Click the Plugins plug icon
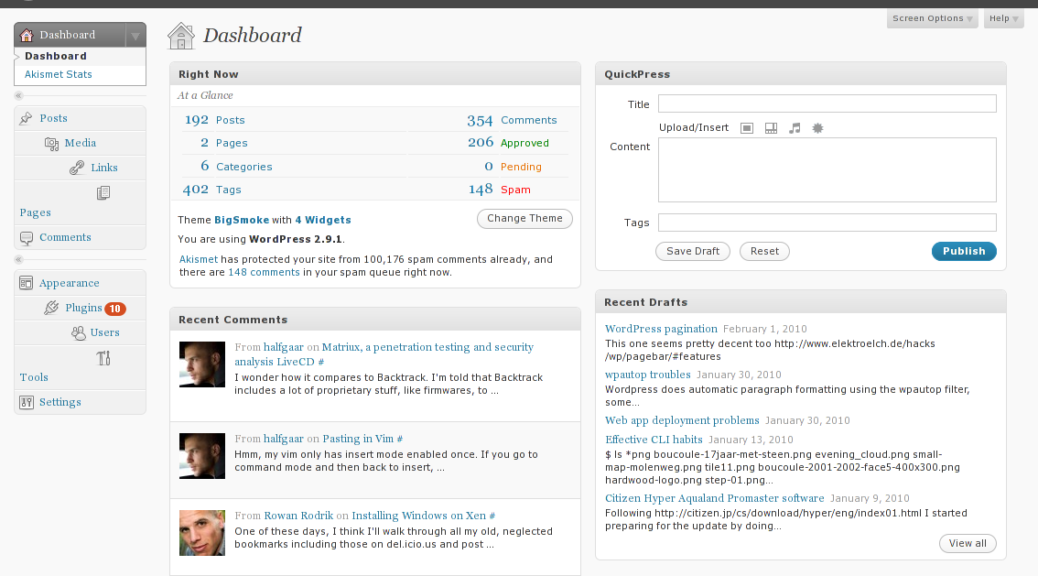Viewport: 1038px width, 576px height. (52, 308)
